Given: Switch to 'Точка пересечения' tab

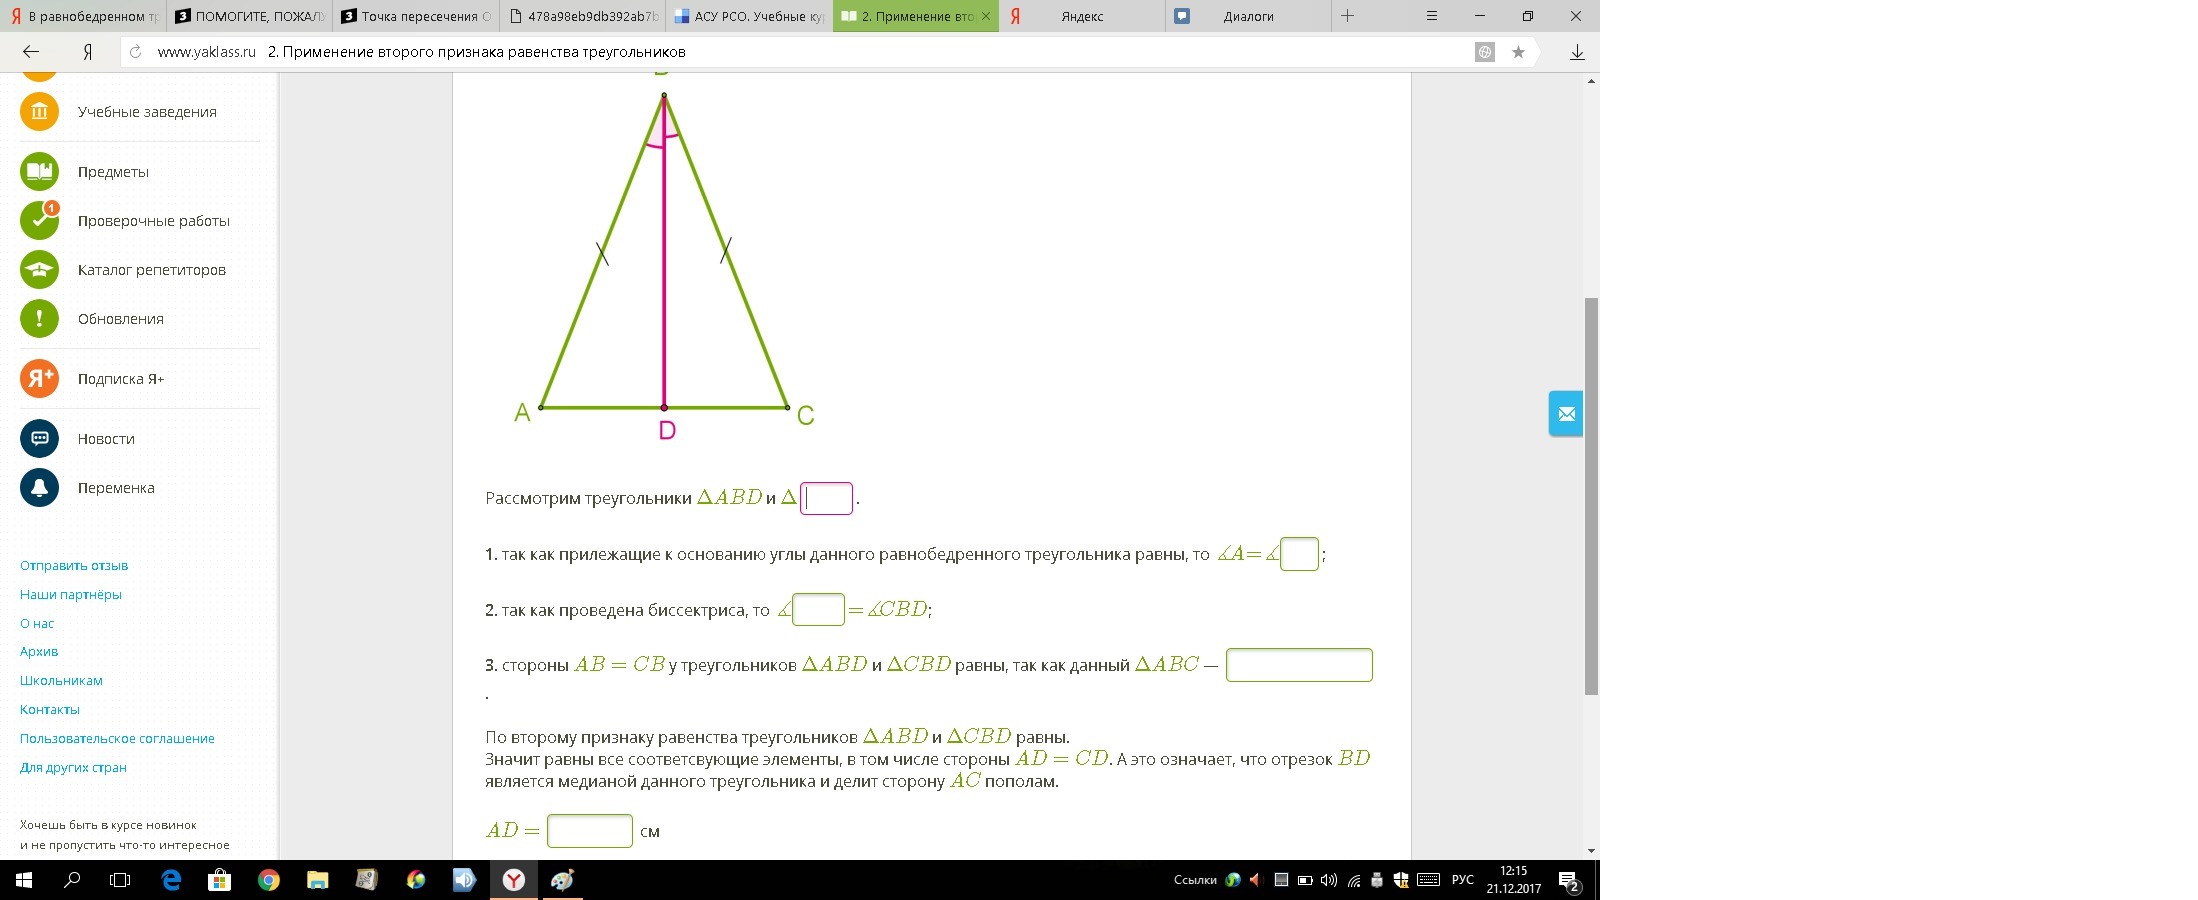Looking at the screenshot, I should [x=416, y=16].
